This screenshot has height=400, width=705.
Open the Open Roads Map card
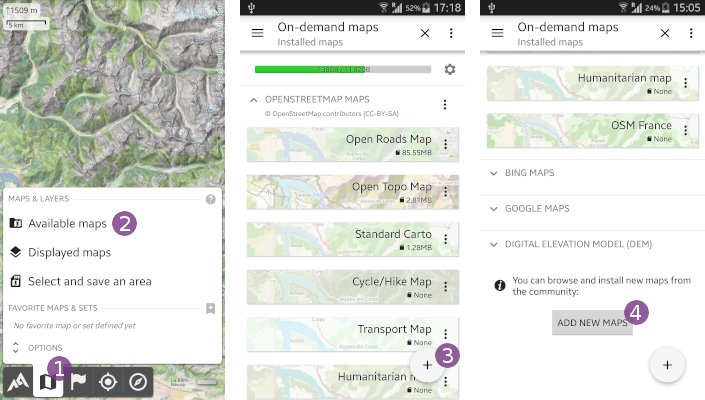[353, 145]
